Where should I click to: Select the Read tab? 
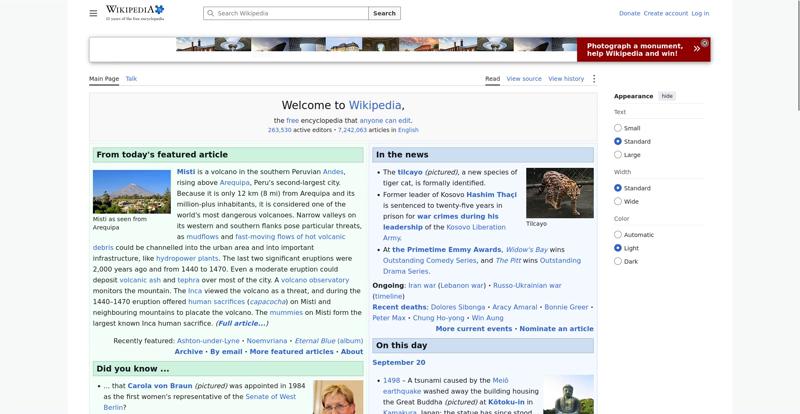pos(492,79)
